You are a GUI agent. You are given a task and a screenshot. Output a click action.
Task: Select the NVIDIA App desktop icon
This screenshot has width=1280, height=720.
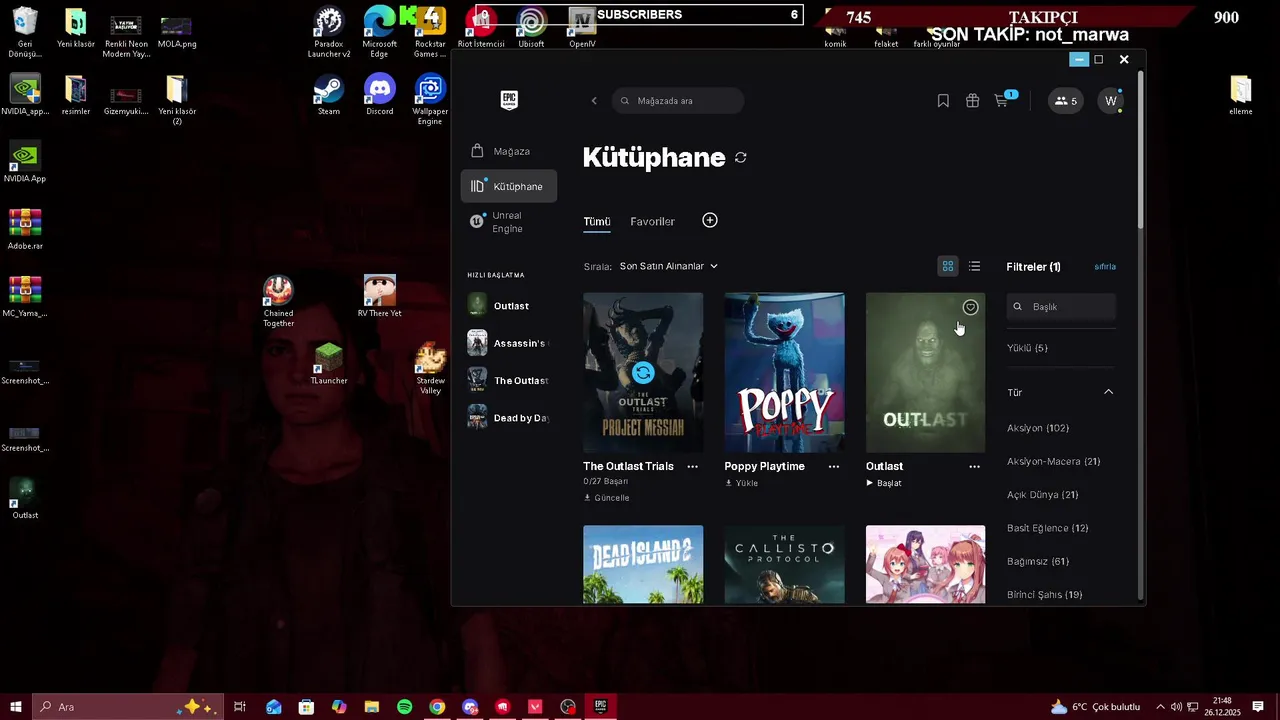click(25, 163)
